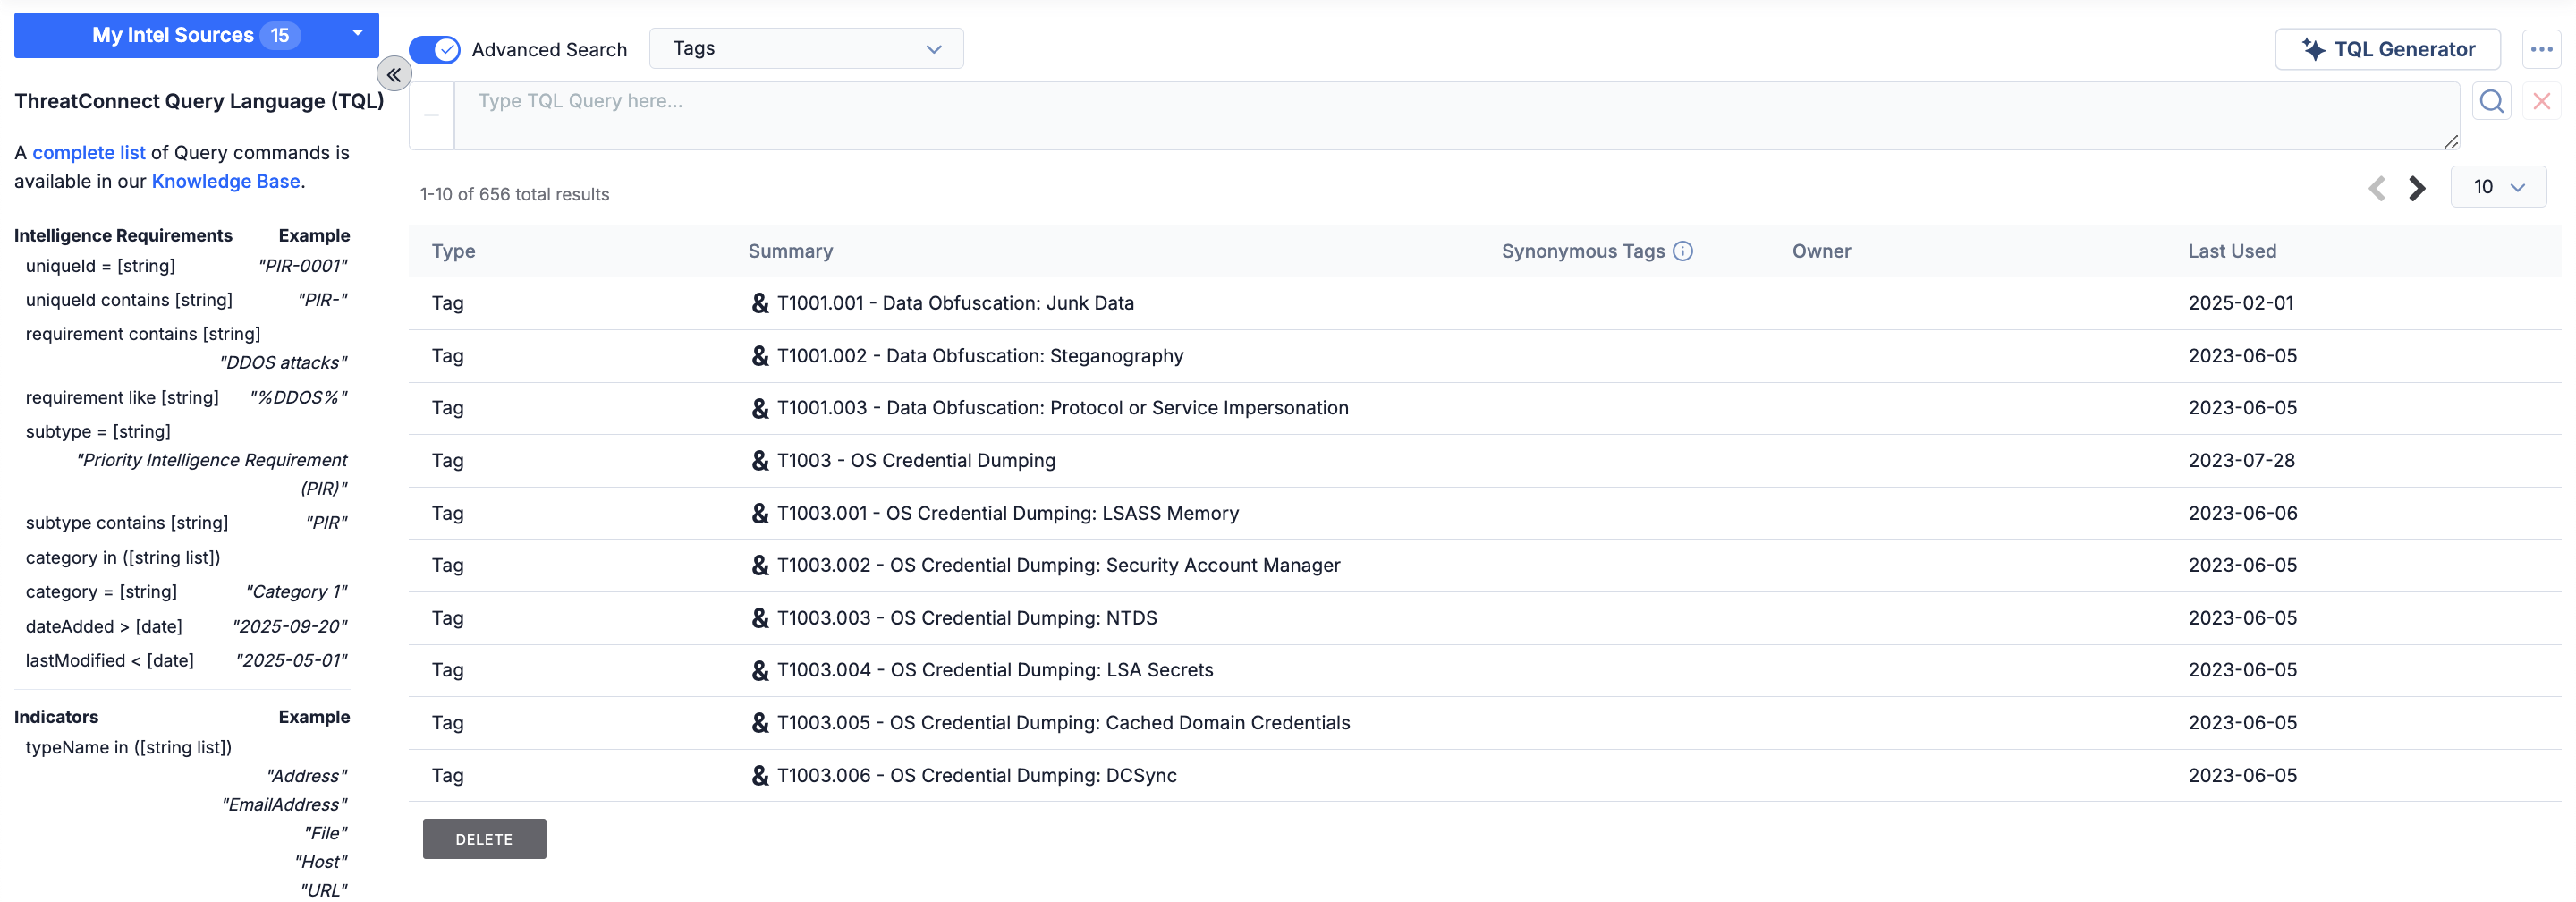Image resolution: width=2576 pixels, height=902 pixels.
Task: Click "typeName in ([string list])" command
Action: [x=129, y=748]
